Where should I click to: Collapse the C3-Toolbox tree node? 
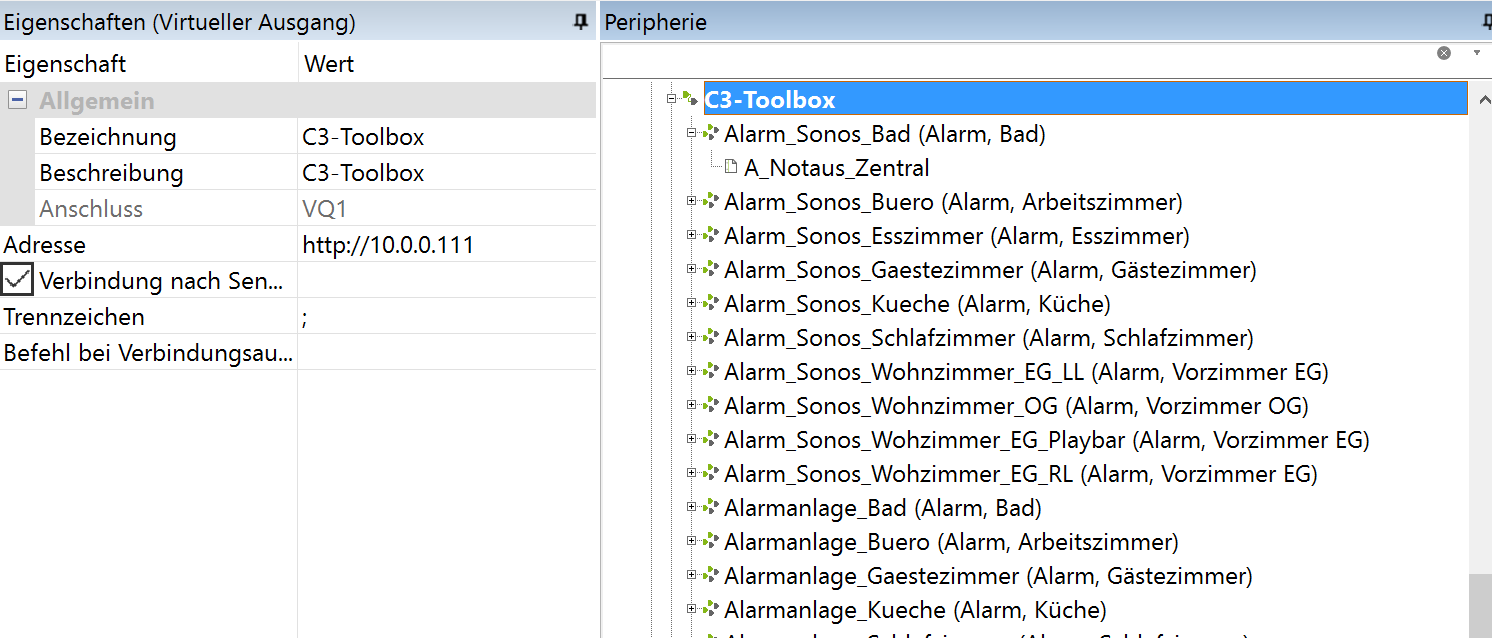tap(671, 99)
